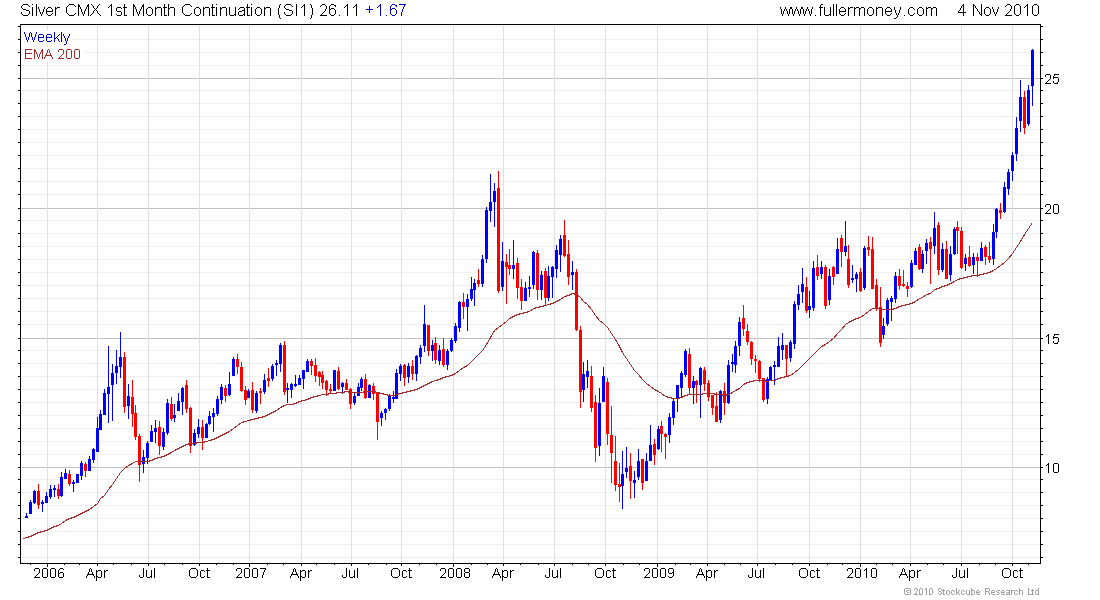Image resolution: width=1100 pixels, height=600 pixels.
Task: Click the 15 price axis label
Action: (x=1052, y=339)
